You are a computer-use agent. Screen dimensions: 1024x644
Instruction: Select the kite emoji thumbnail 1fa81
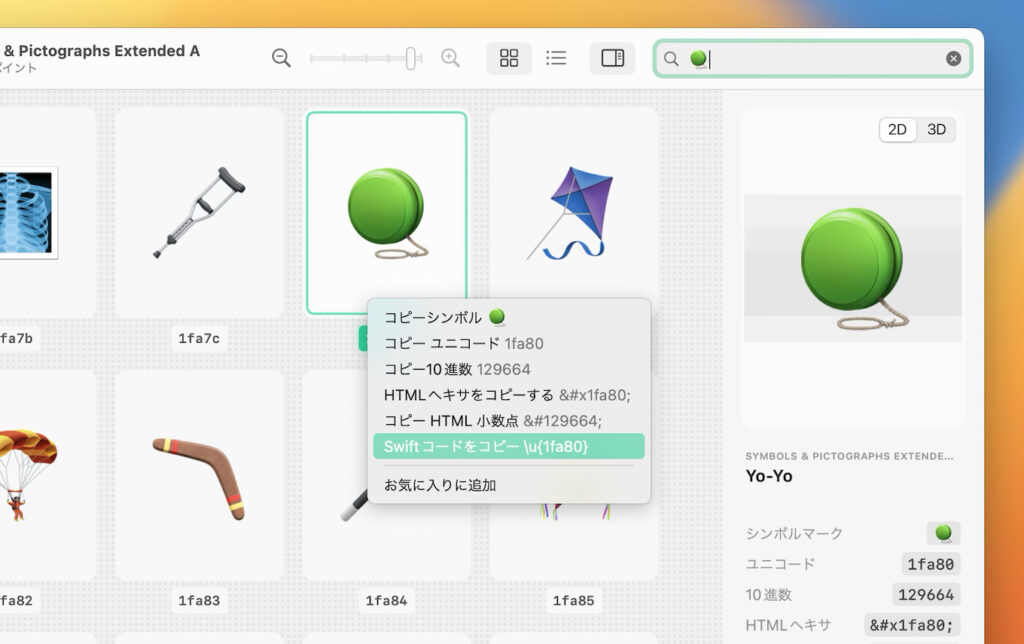[573, 210]
